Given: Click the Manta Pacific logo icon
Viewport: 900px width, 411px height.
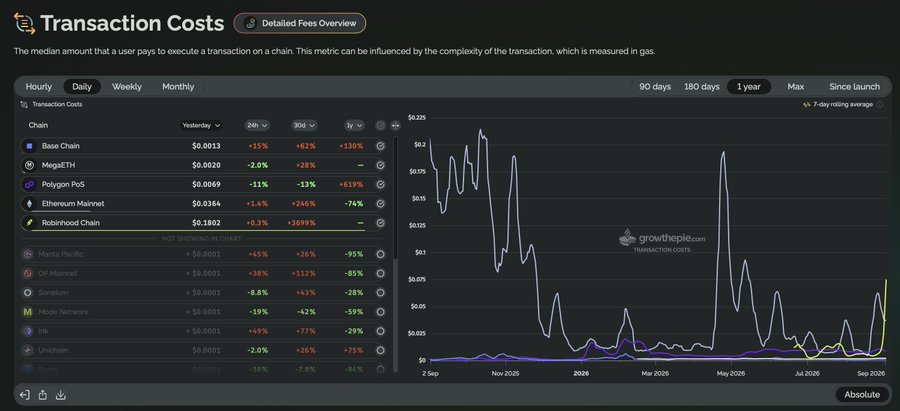Looking at the screenshot, I should pyautogui.click(x=28, y=254).
